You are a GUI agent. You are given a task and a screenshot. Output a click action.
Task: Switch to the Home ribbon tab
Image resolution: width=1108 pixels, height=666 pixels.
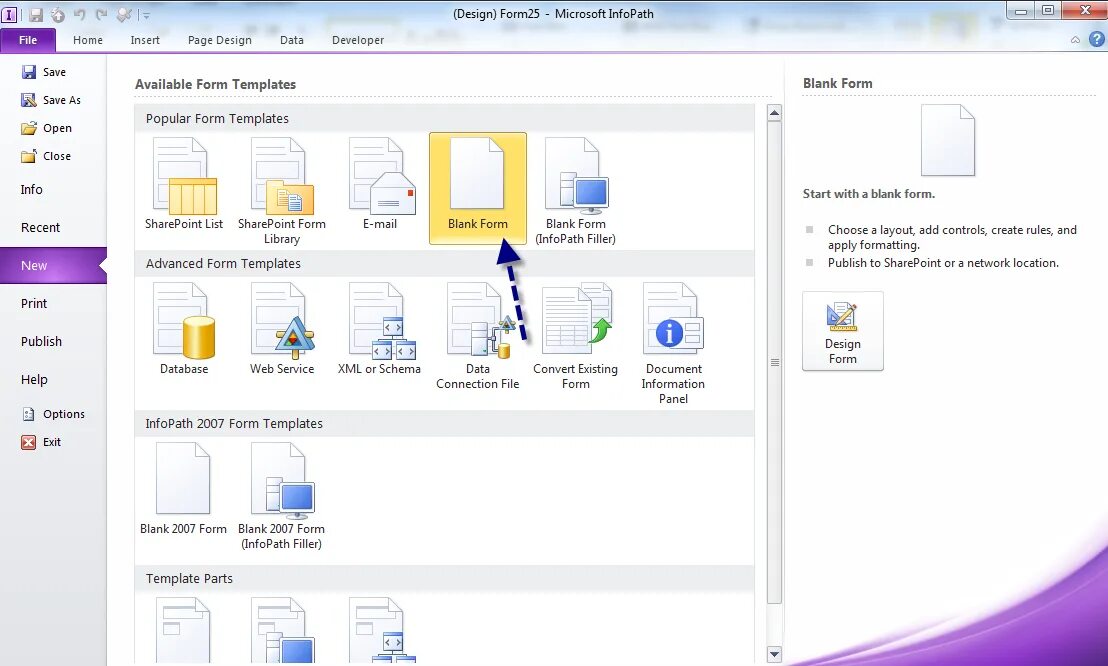(x=88, y=40)
